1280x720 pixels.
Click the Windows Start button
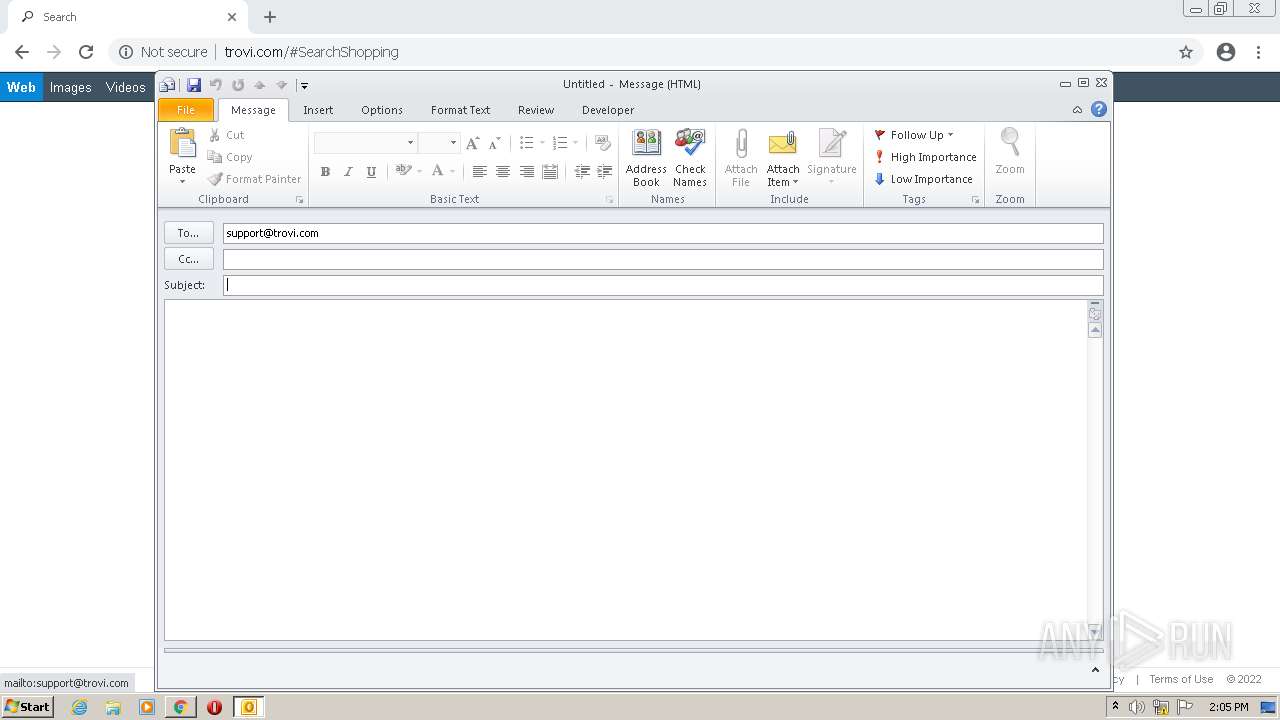click(x=28, y=706)
